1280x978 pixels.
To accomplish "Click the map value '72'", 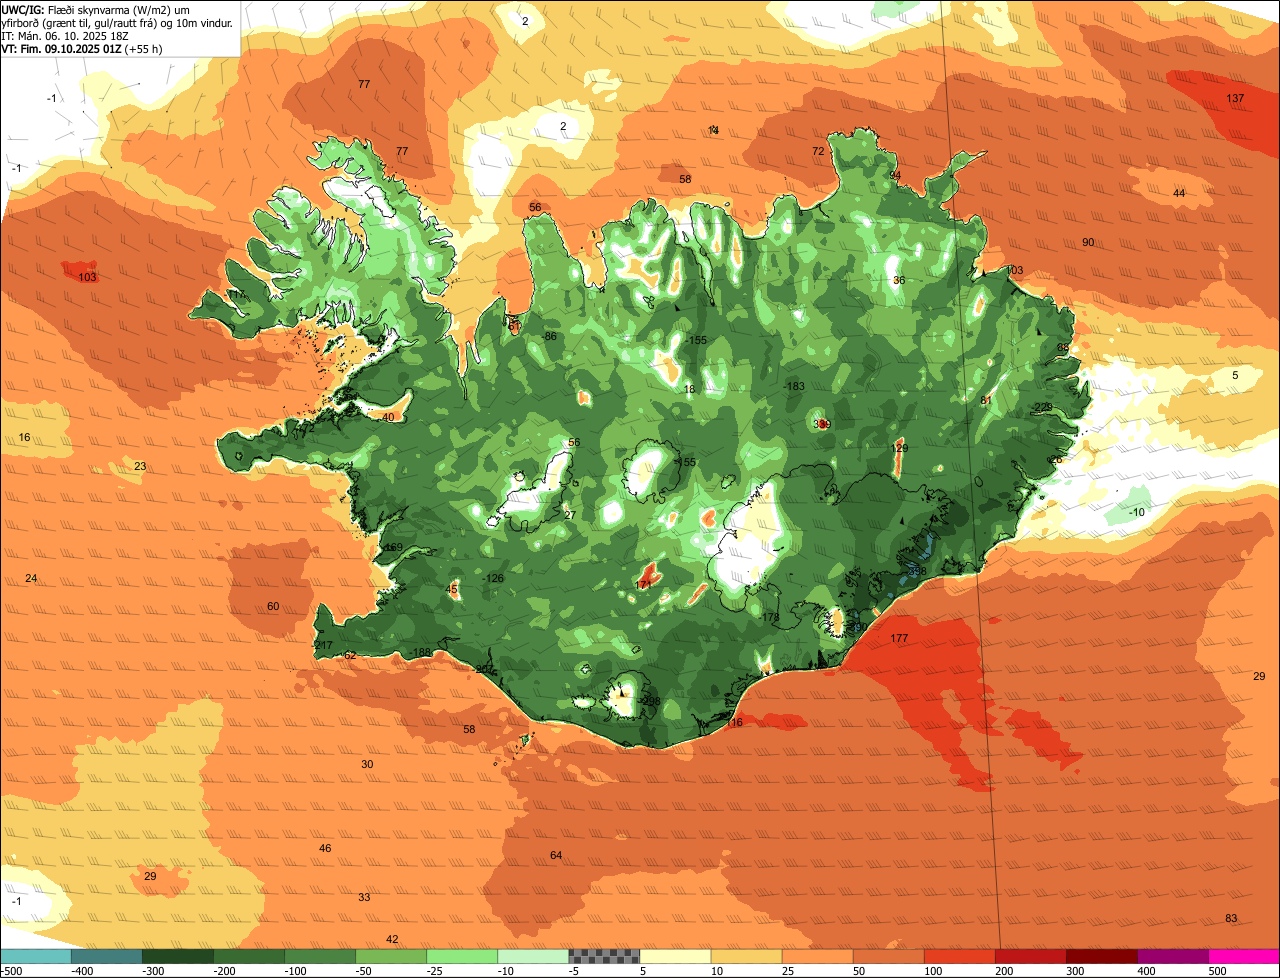I will tap(818, 151).
